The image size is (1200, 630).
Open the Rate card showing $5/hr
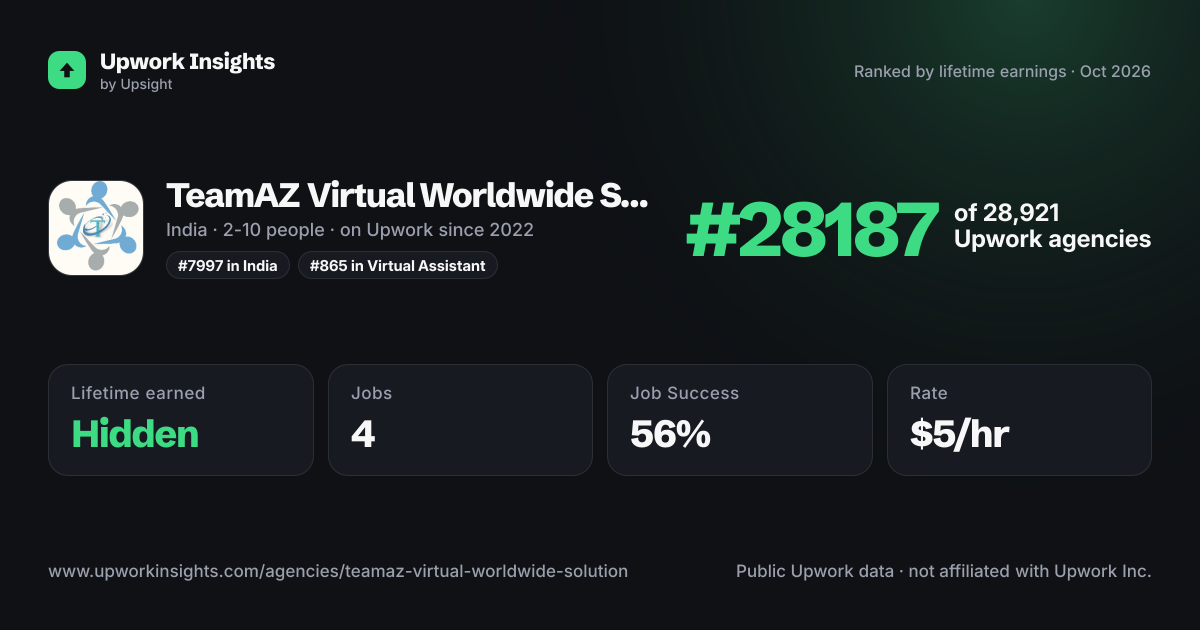pyautogui.click(x=1019, y=420)
